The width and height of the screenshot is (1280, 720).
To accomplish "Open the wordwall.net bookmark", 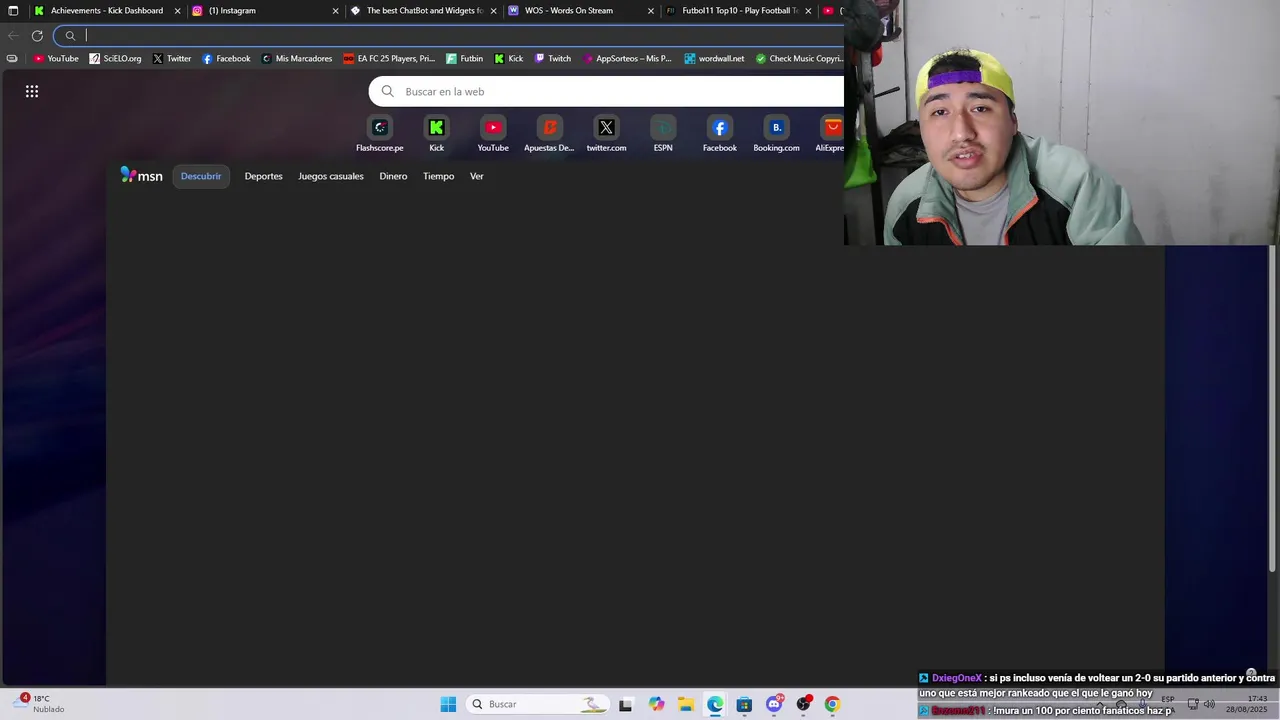I will coord(714,59).
